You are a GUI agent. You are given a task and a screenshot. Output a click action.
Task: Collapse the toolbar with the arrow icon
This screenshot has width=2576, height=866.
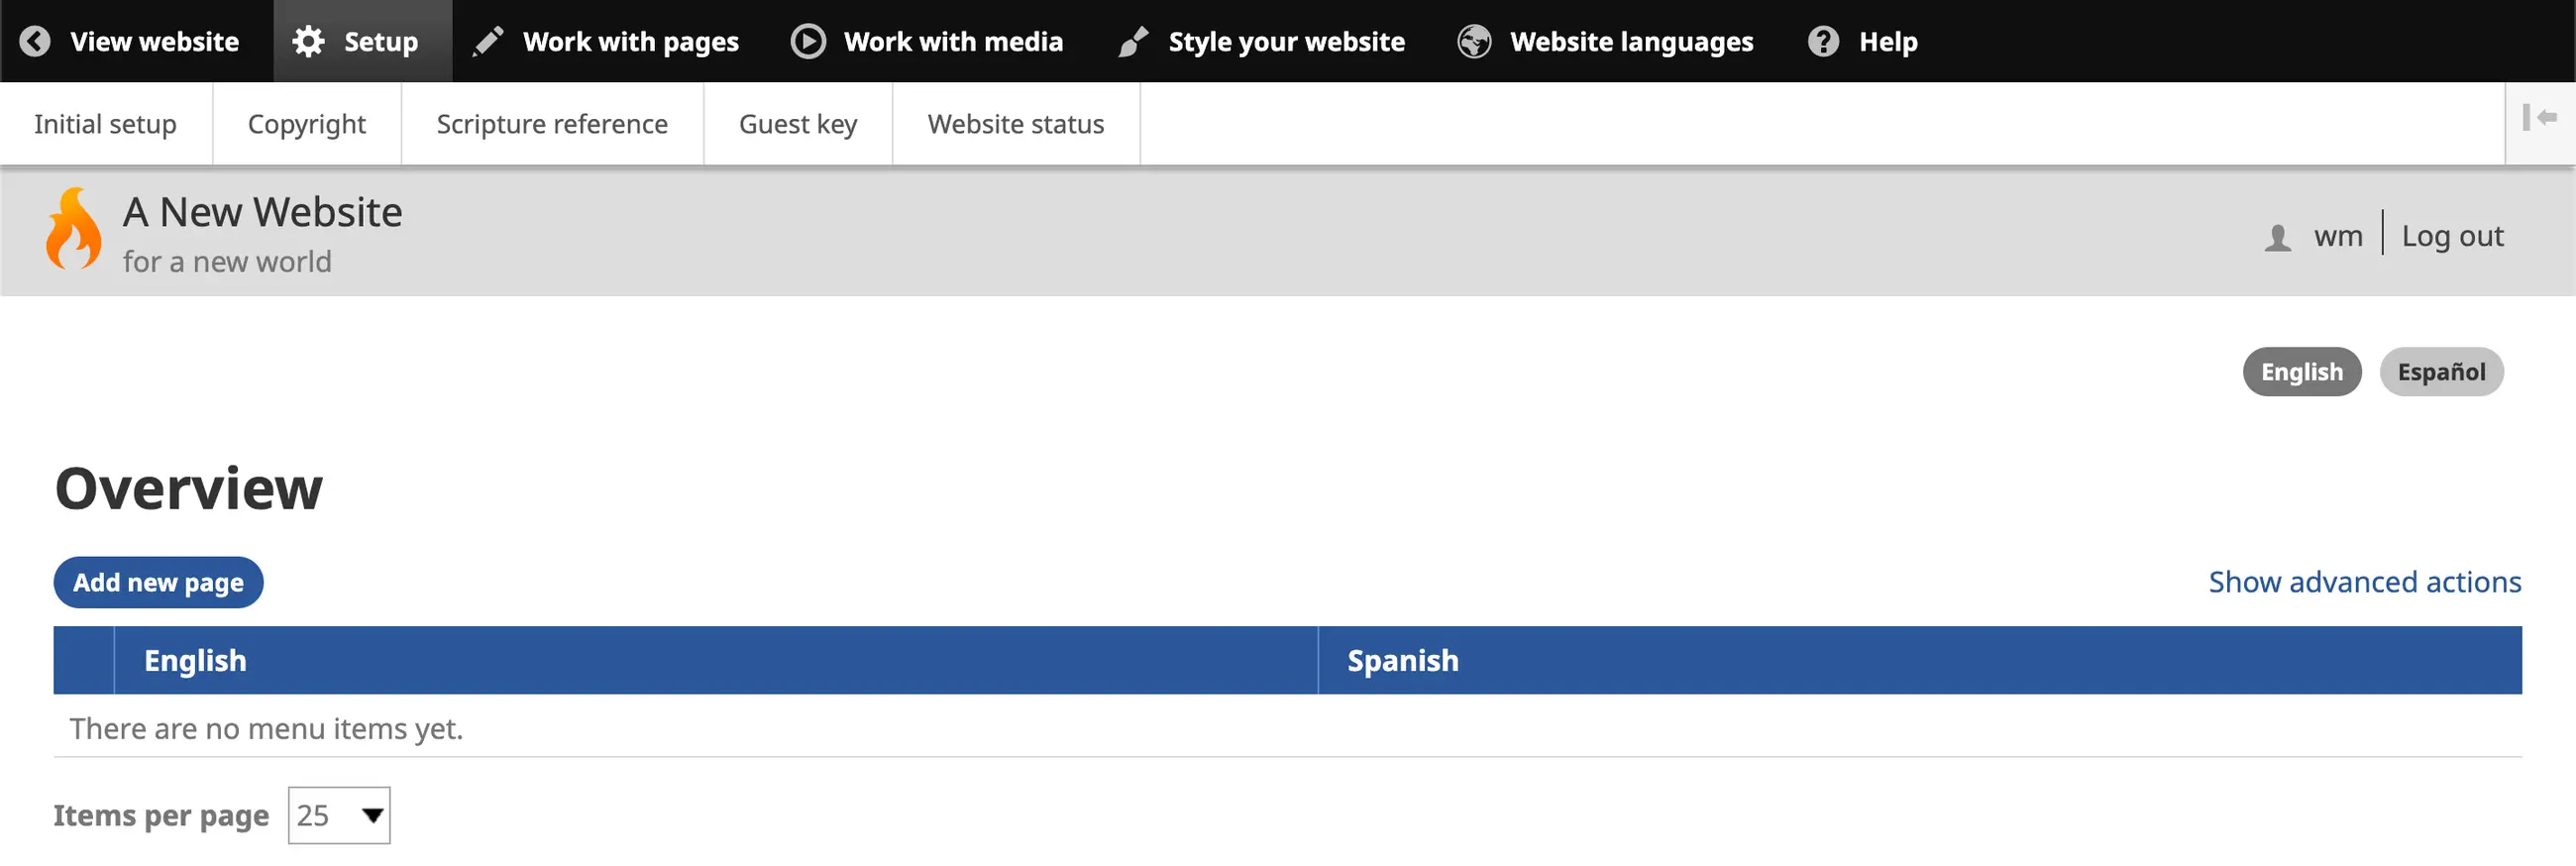(2539, 118)
